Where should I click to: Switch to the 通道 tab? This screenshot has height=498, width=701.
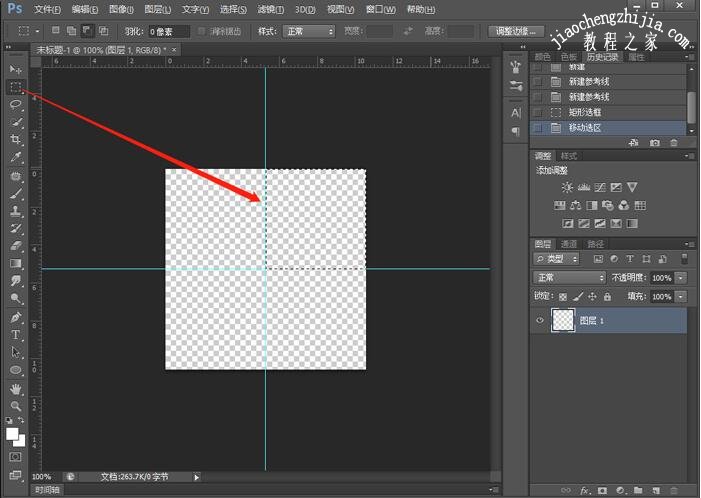coord(568,244)
